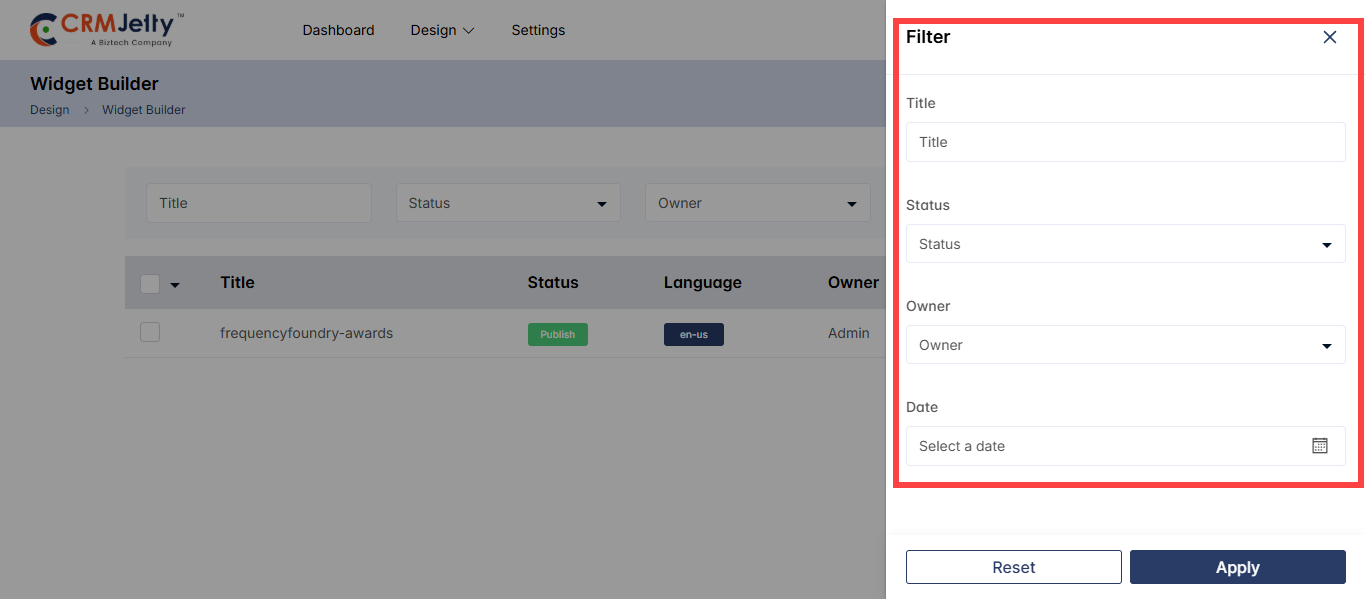Focus the Title field in Filter panel
The width and height of the screenshot is (1366, 599).
1125,142
